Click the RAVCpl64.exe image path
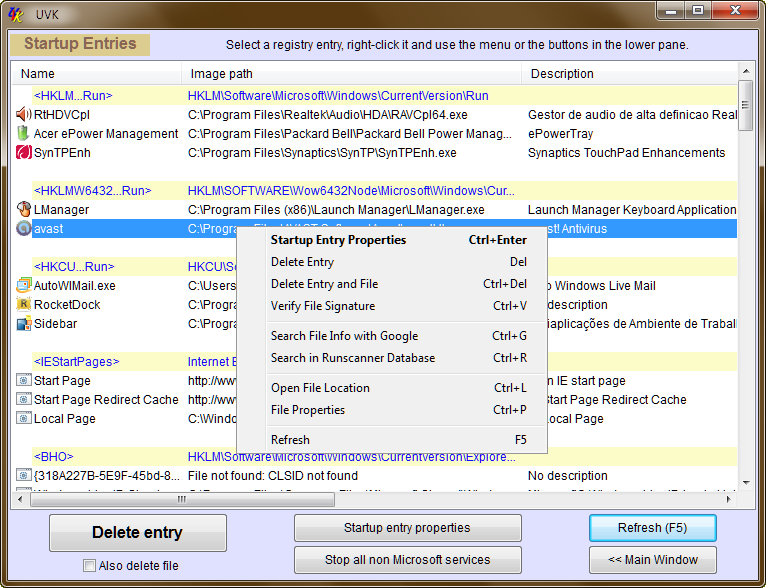The image size is (766, 588). click(328, 115)
